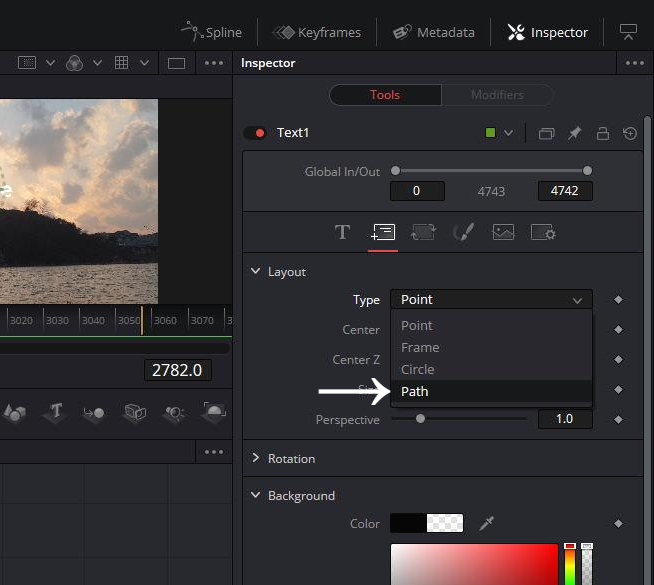Click the hue vertical slider strip

(570, 564)
